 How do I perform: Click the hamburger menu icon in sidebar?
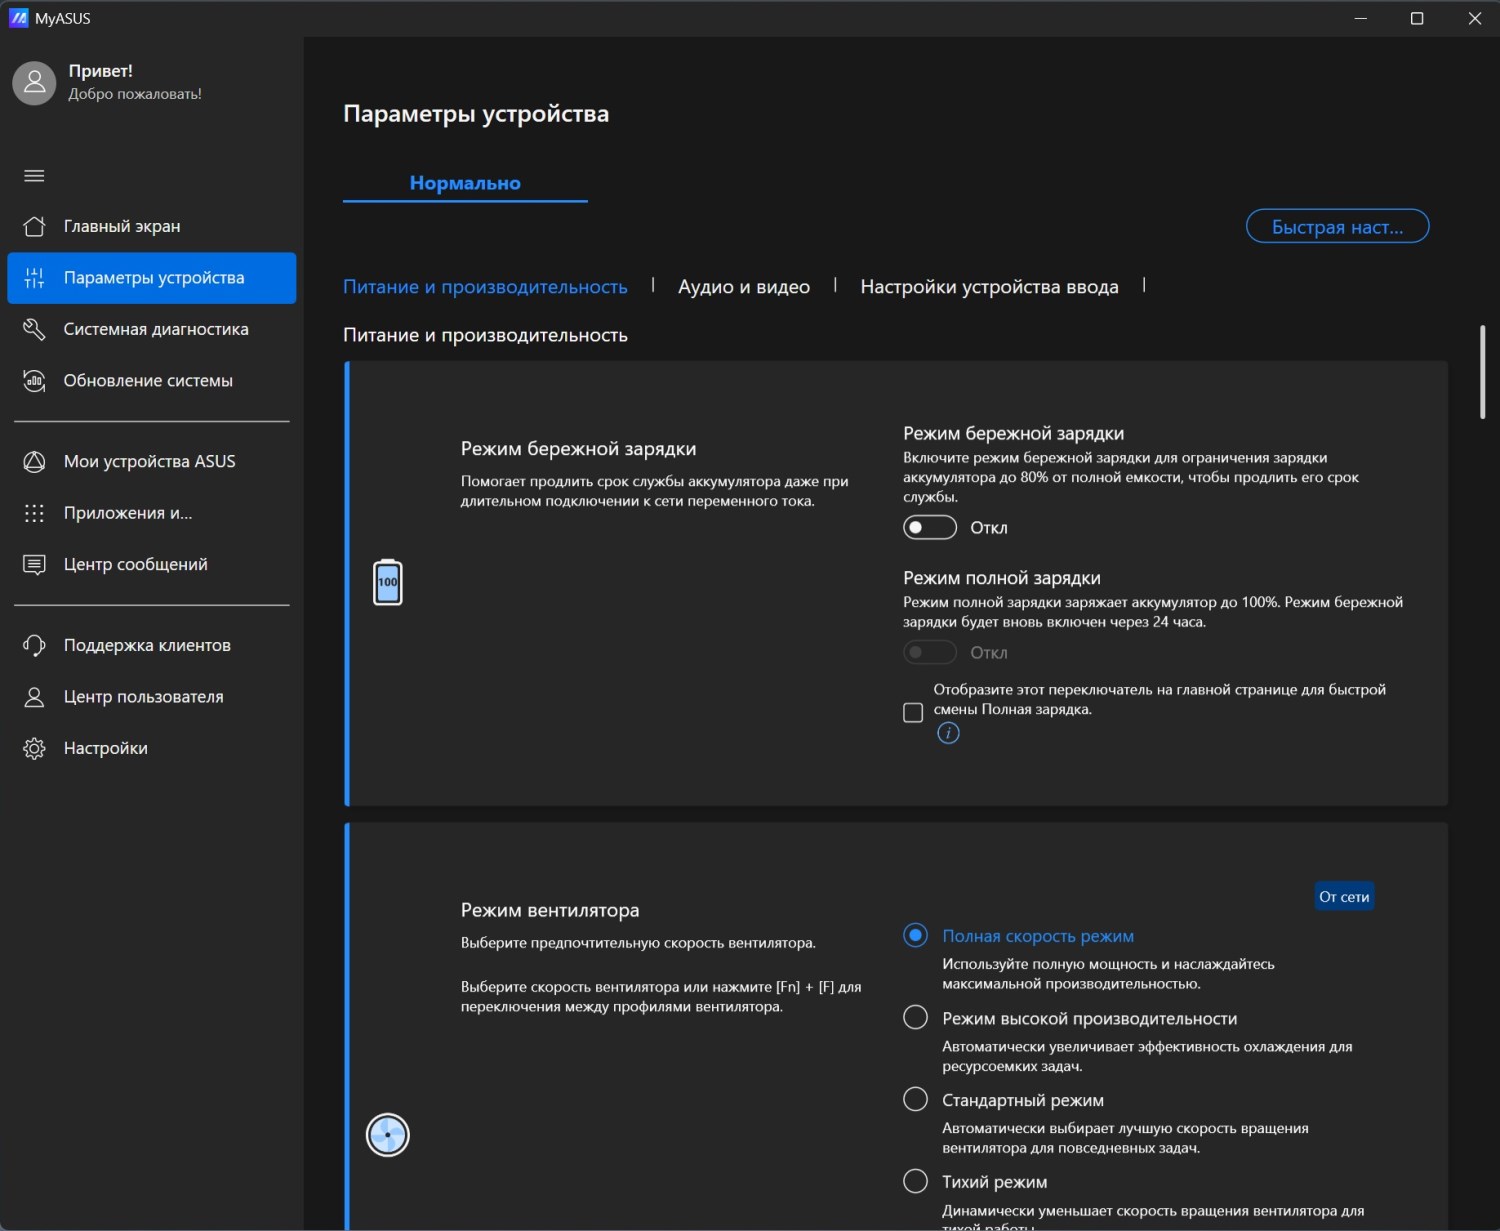point(34,176)
